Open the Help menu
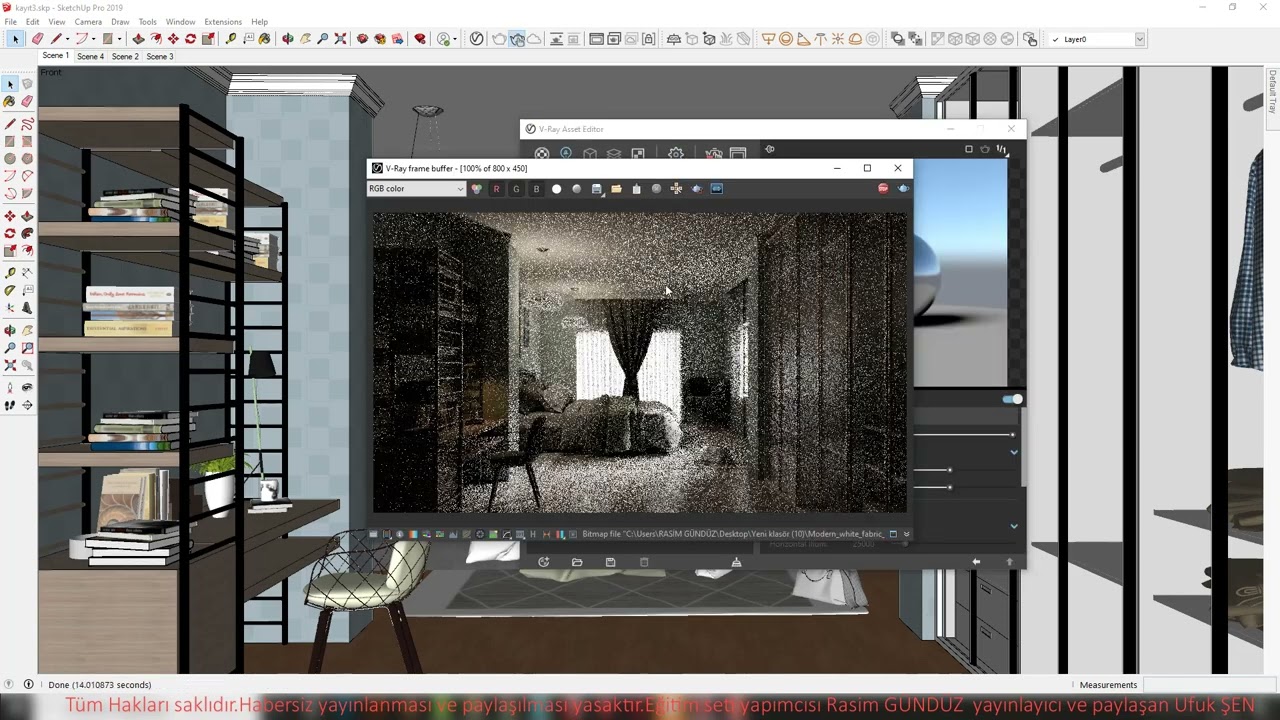The image size is (1280, 720). point(259,21)
